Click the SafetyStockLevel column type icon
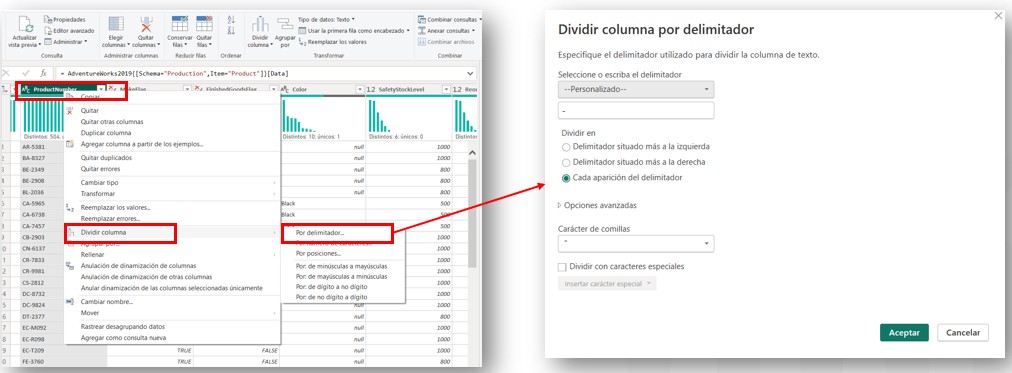The width and height of the screenshot is (1012, 373). pos(371,89)
